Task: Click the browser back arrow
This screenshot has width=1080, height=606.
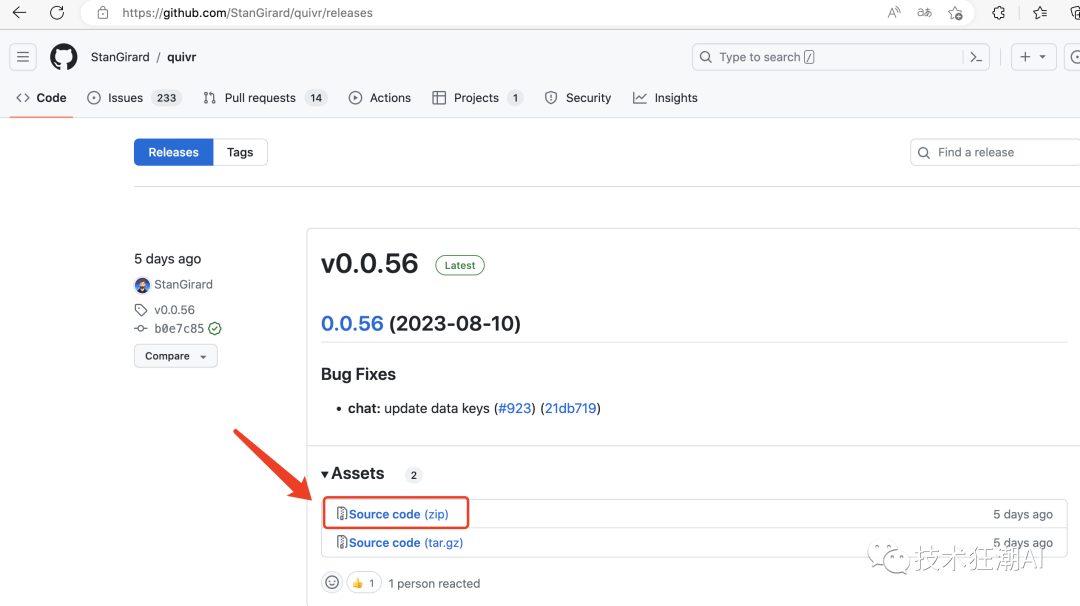Action: tap(19, 13)
